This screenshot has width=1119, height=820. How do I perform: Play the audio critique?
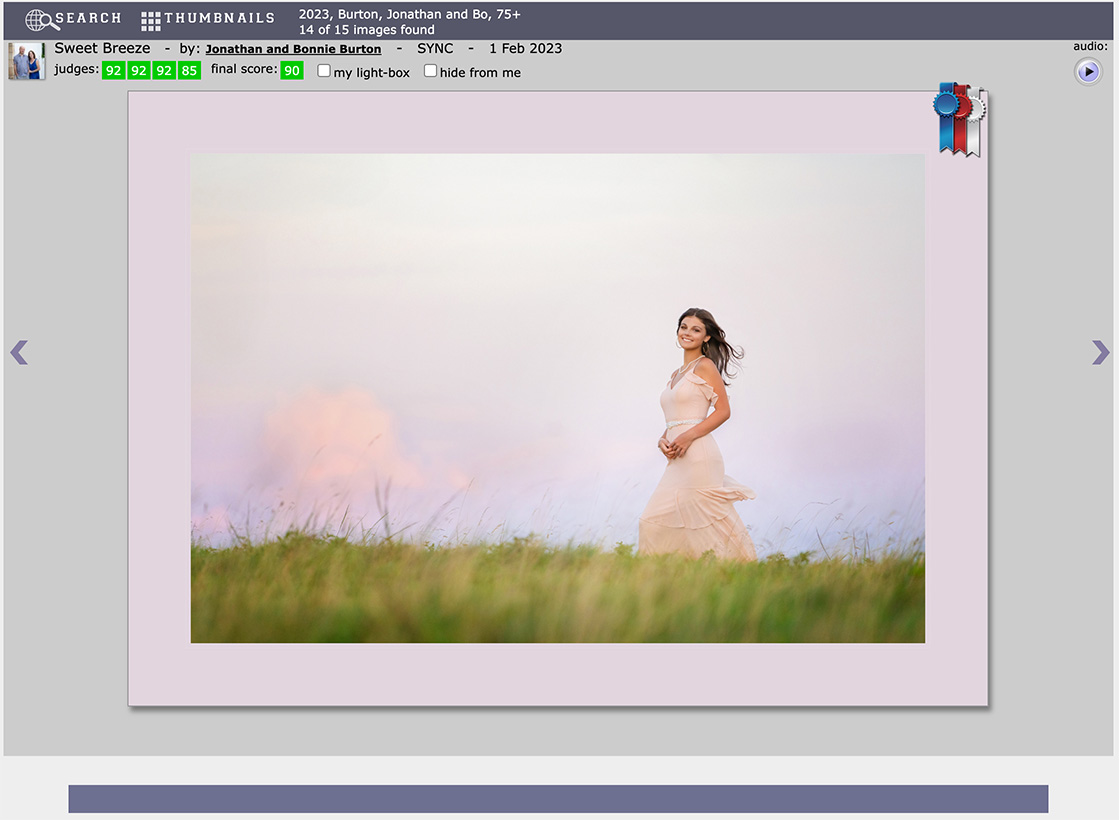pos(1088,72)
